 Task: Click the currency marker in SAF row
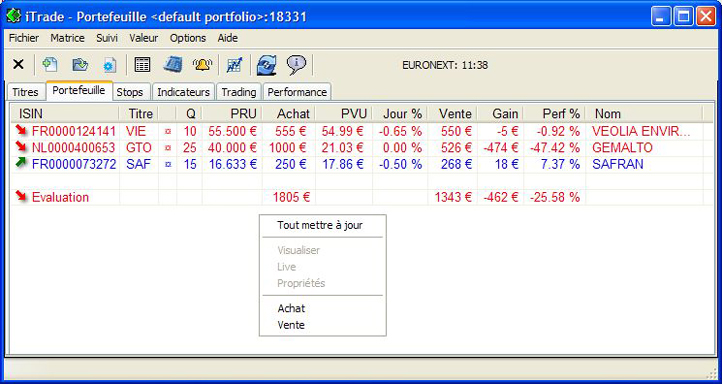click(x=168, y=164)
